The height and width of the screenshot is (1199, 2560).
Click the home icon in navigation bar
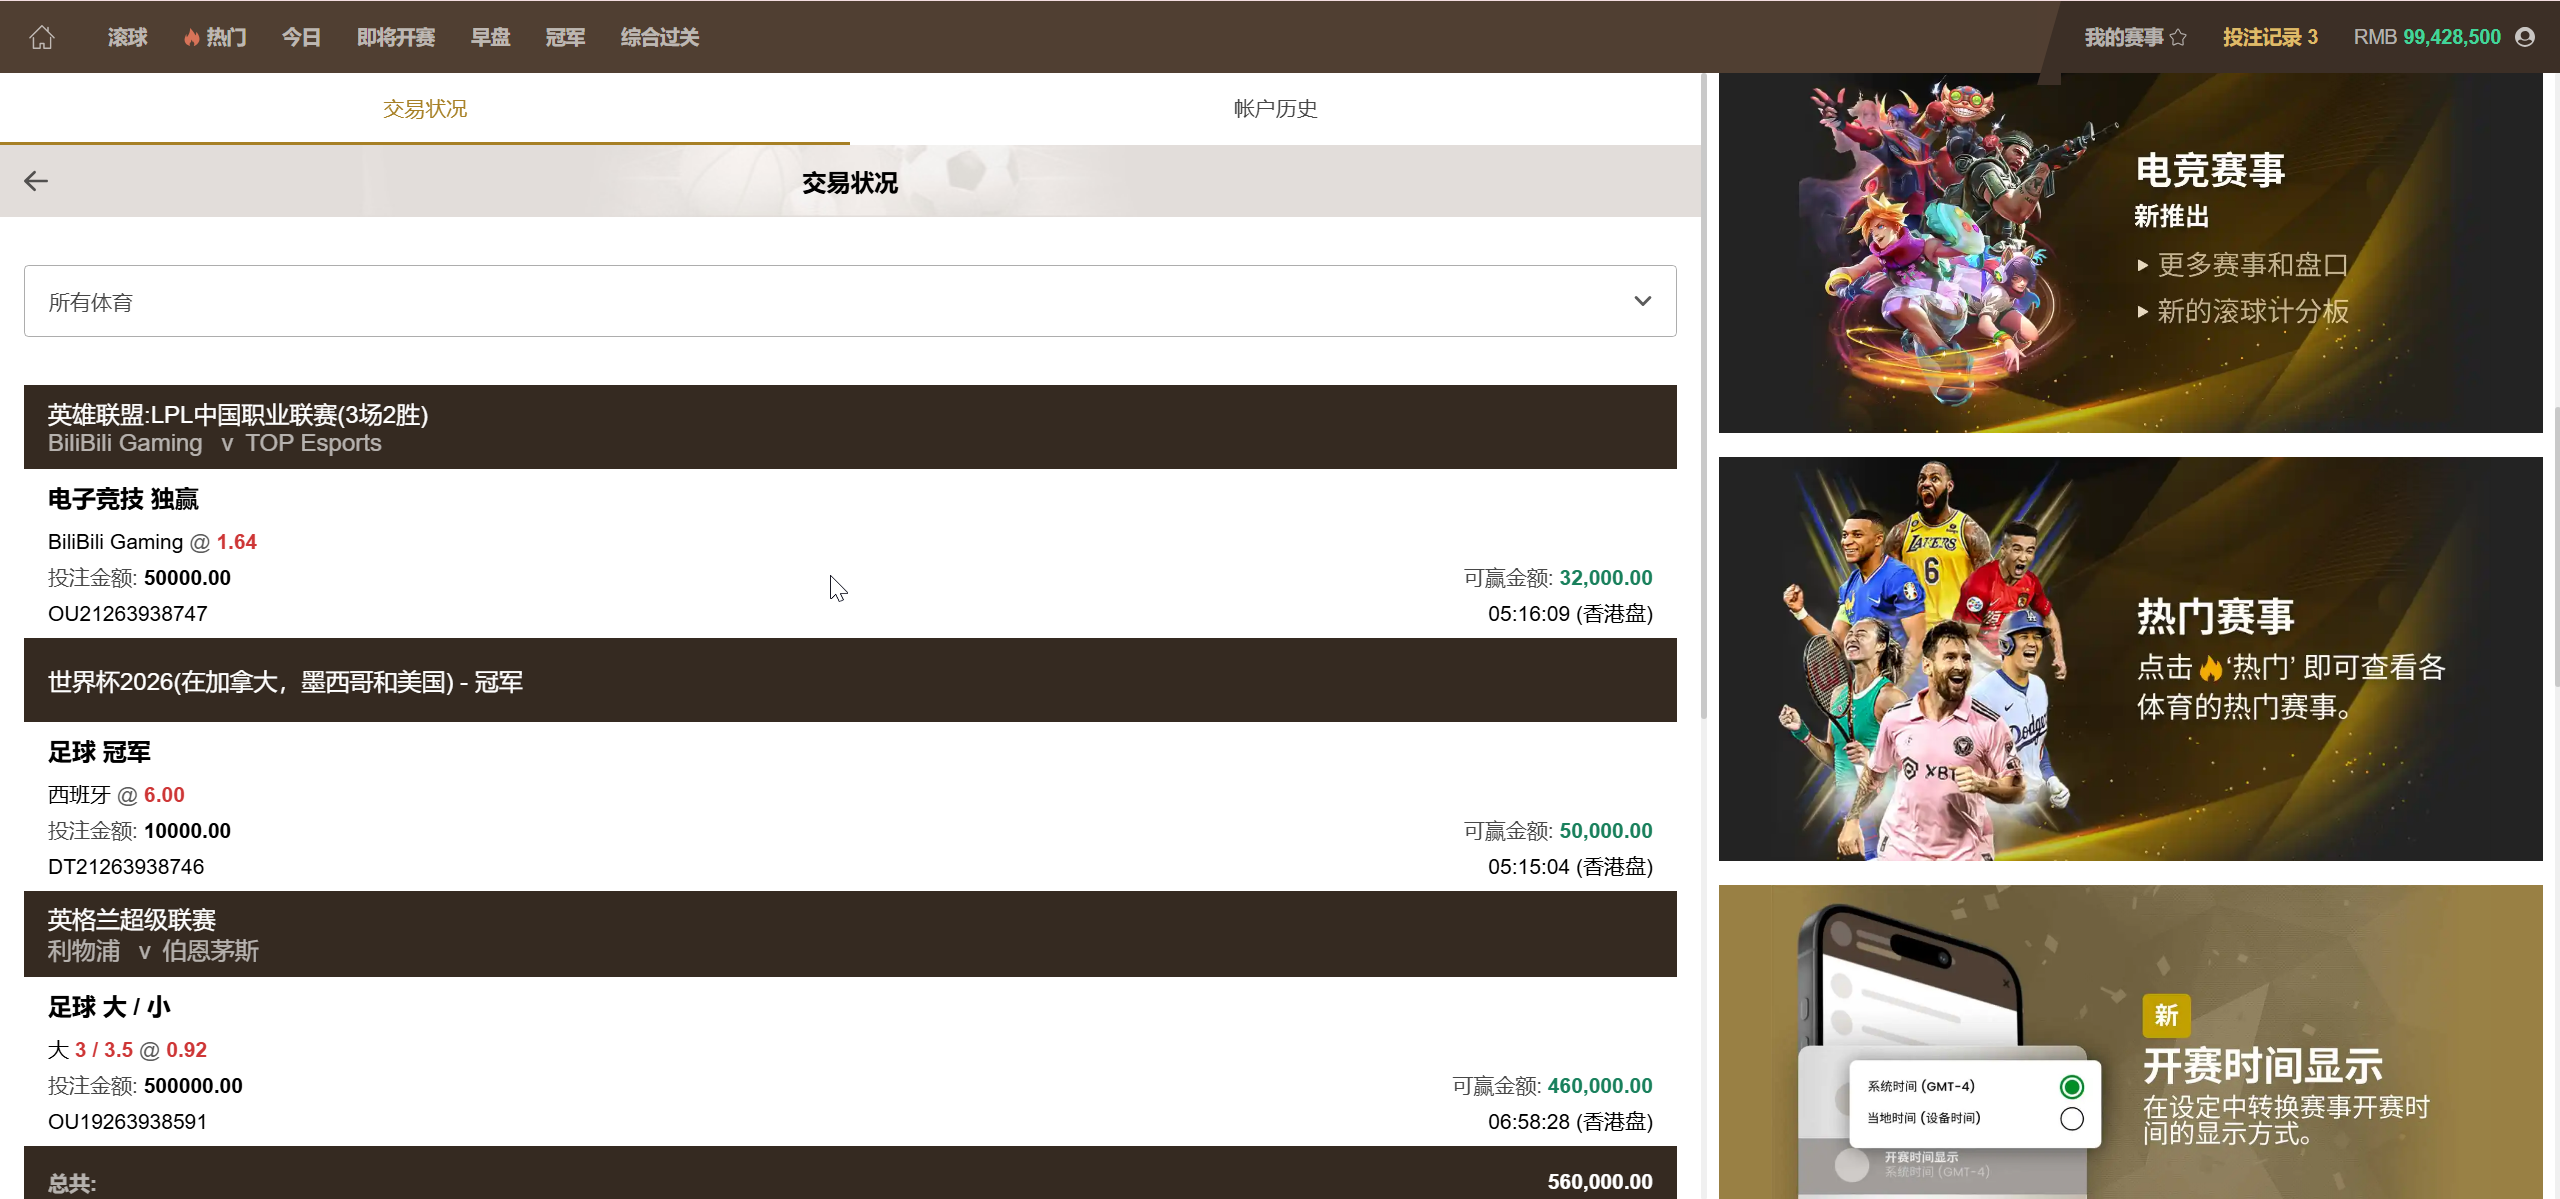coord(42,36)
